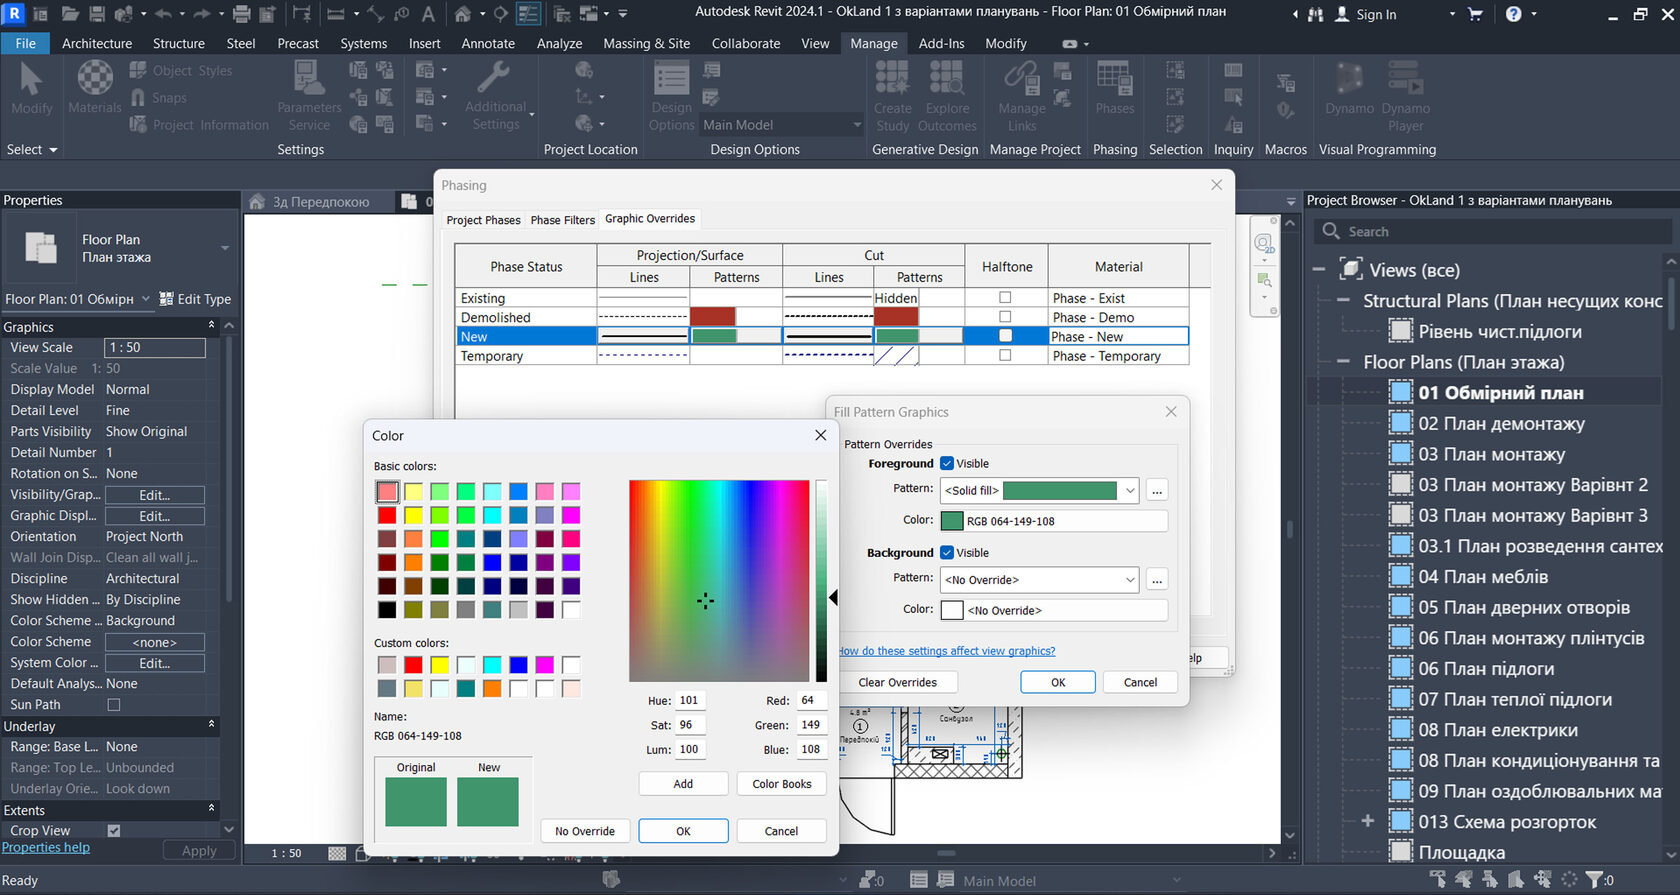Collapse the Views (все) tree node

[1319, 270]
